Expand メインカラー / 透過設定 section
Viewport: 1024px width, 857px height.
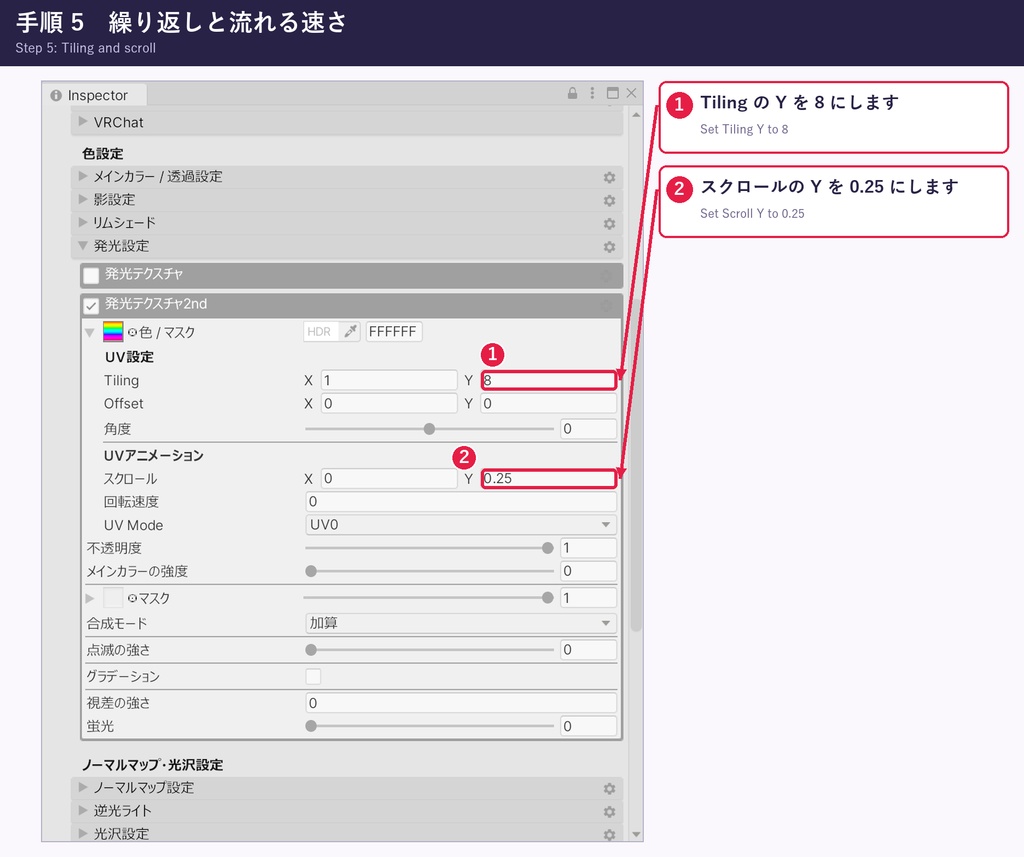point(82,176)
